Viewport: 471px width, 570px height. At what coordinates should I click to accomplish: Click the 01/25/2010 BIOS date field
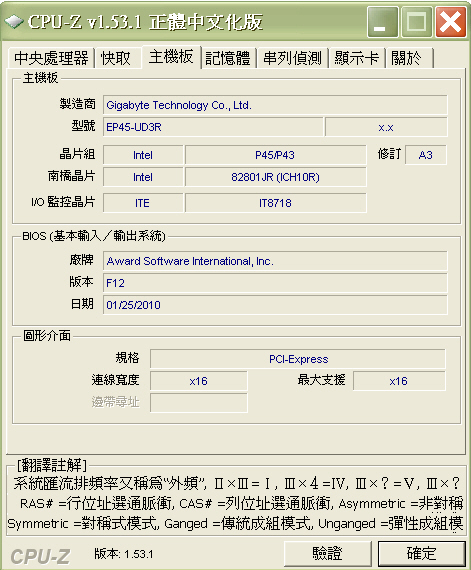(275, 305)
